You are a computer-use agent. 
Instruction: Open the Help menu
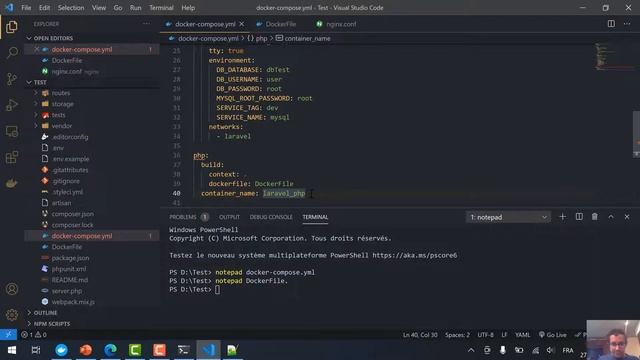pyautogui.click(x=188, y=8)
